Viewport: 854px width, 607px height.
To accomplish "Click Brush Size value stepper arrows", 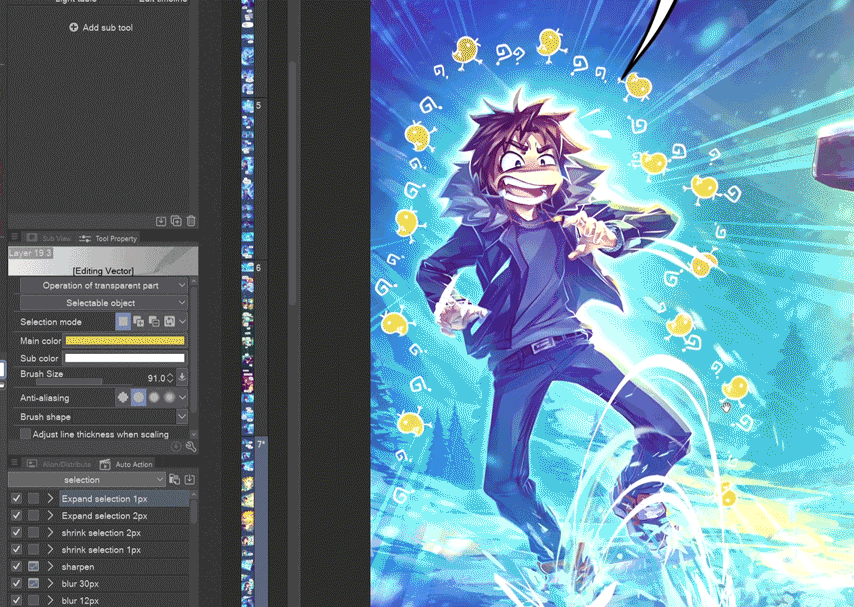I will [170, 378].
